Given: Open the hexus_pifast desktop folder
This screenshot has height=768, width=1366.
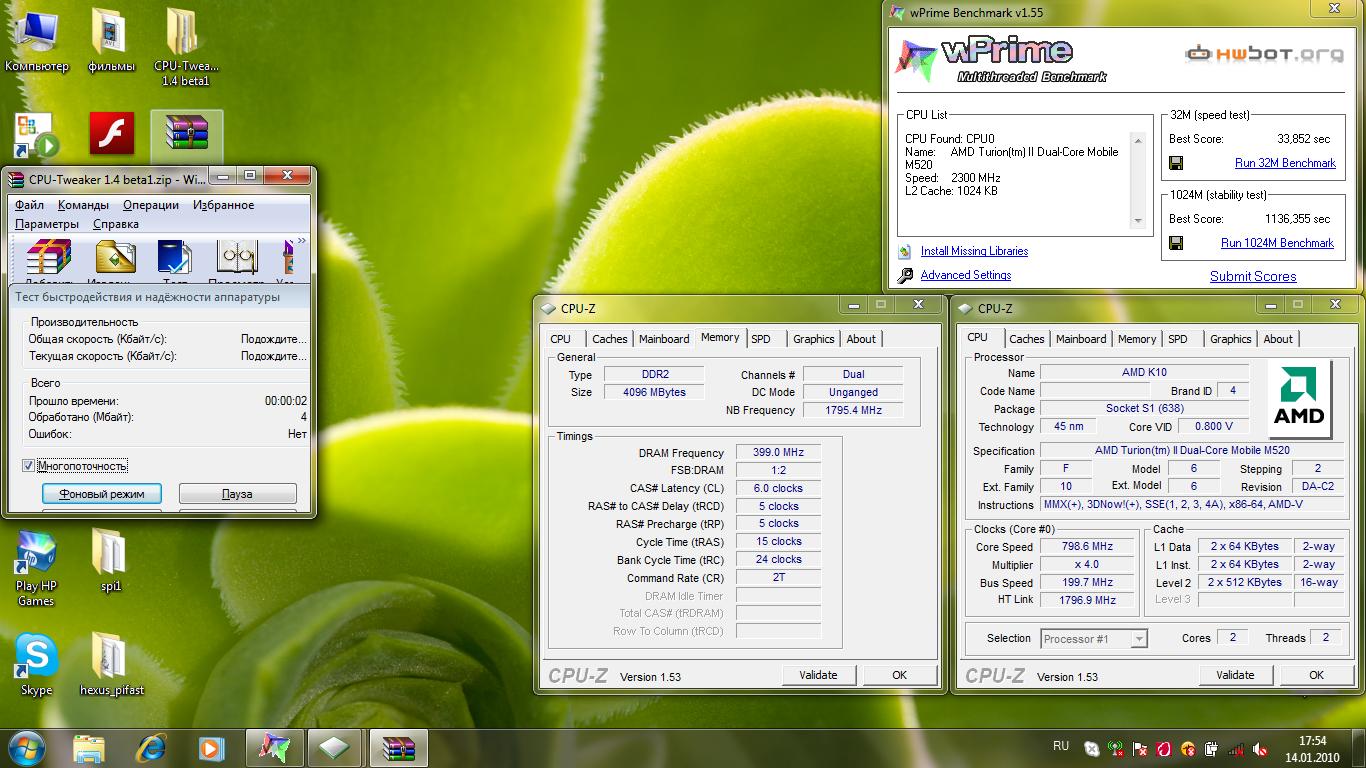Looking at the screenshot, I should [111, 664].
